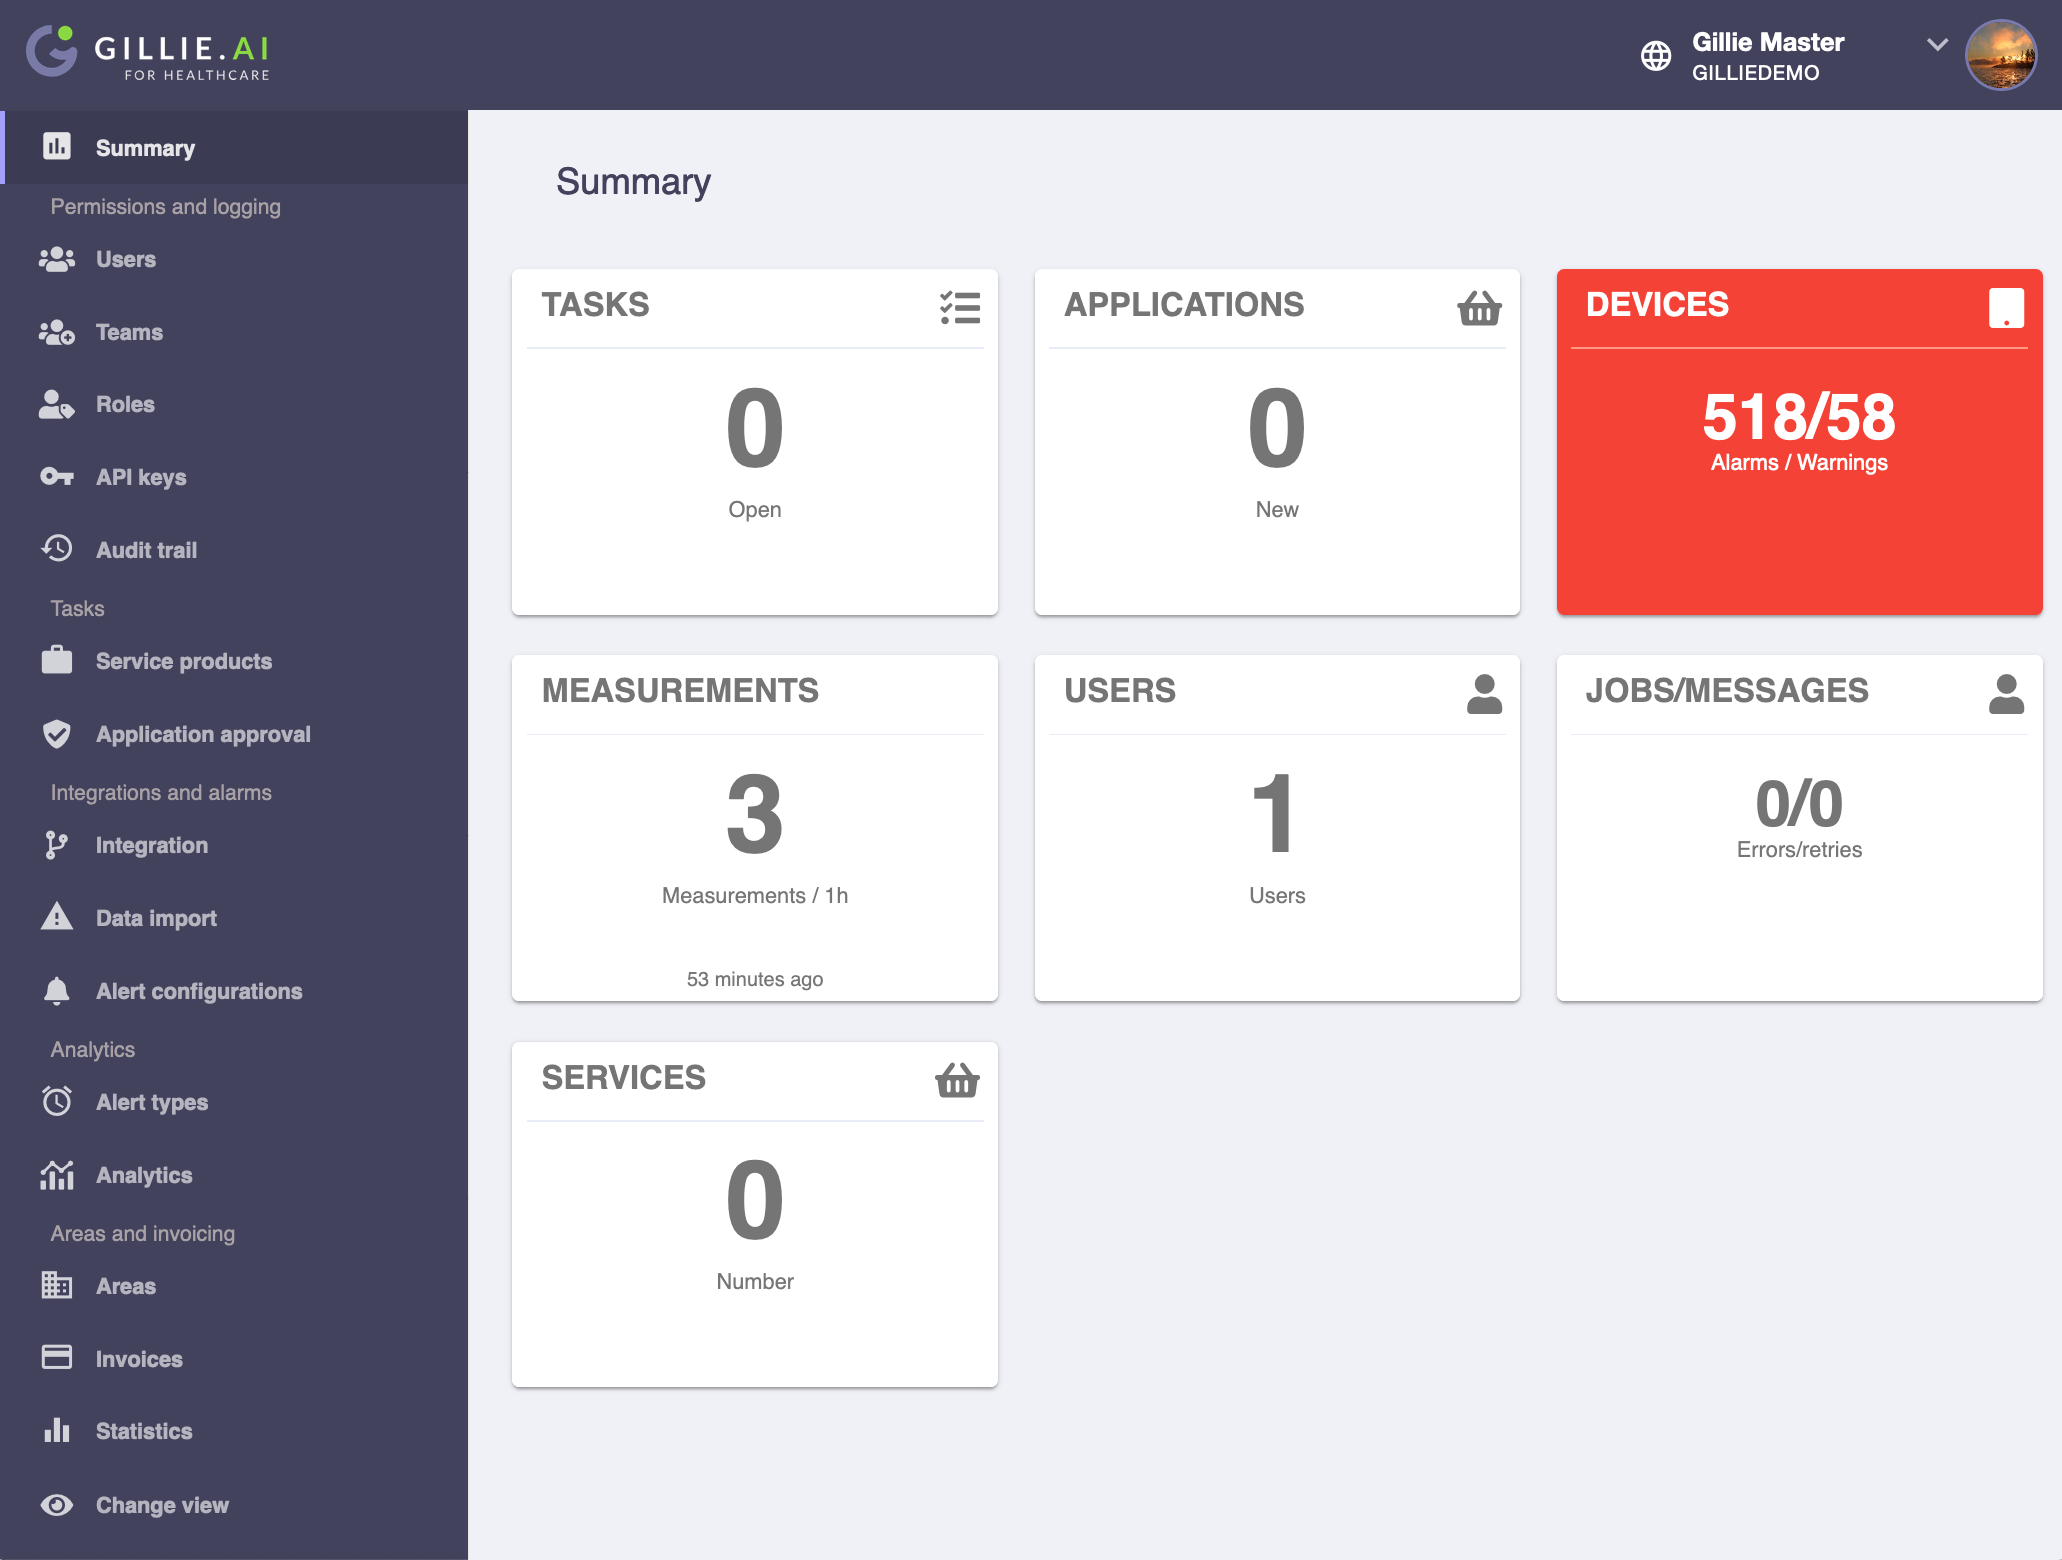Click the Areas building icon
The image size is (2062, 1560).
click(57, 1285)
